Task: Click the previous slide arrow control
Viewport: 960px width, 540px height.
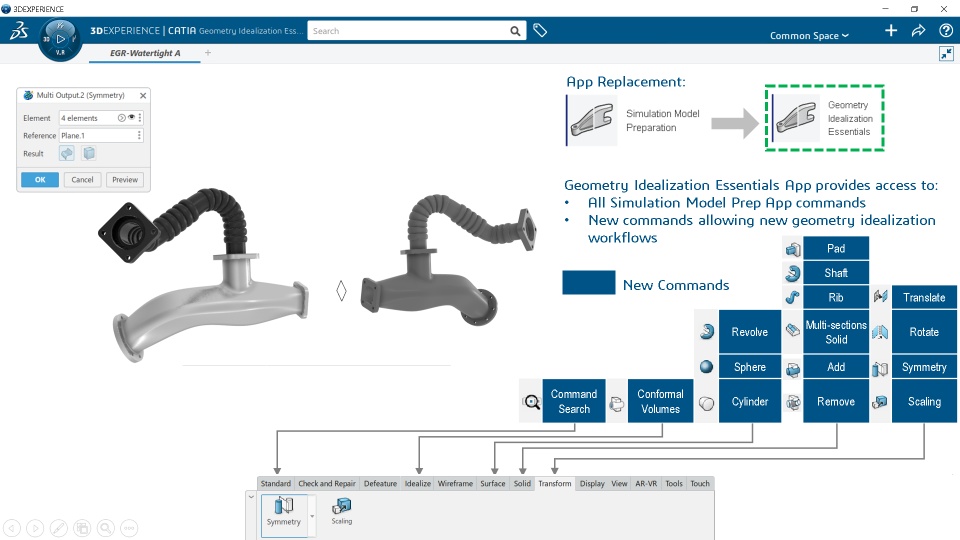Action: (x=12, y=528)
